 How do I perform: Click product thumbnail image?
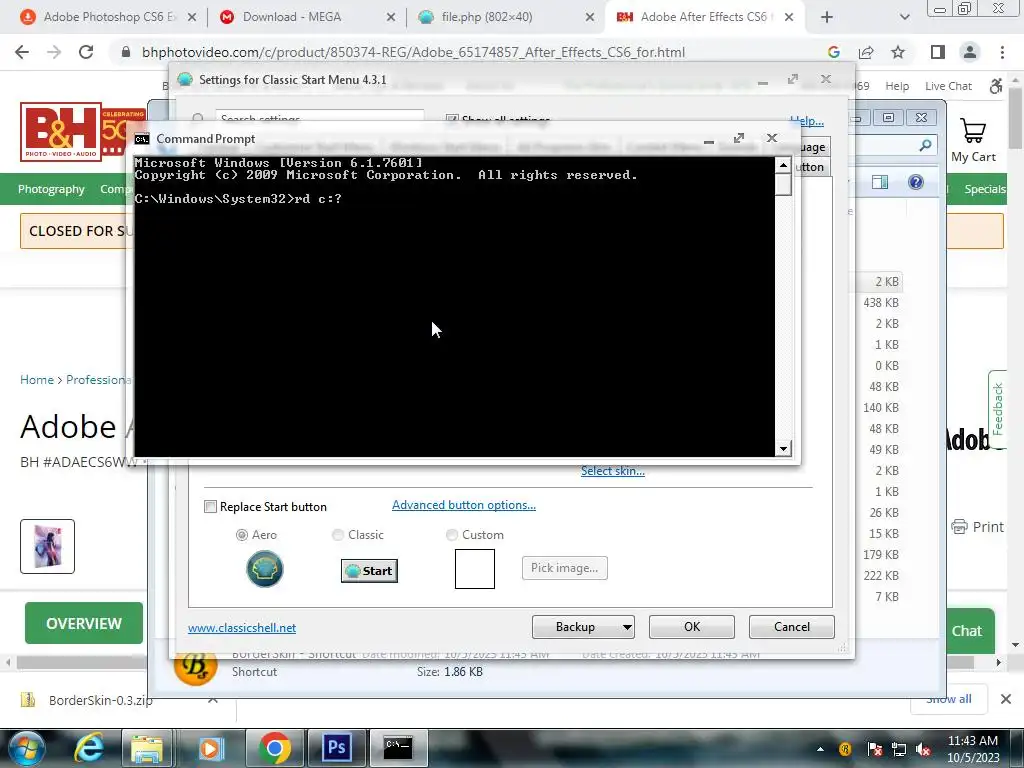pos(47,547)
